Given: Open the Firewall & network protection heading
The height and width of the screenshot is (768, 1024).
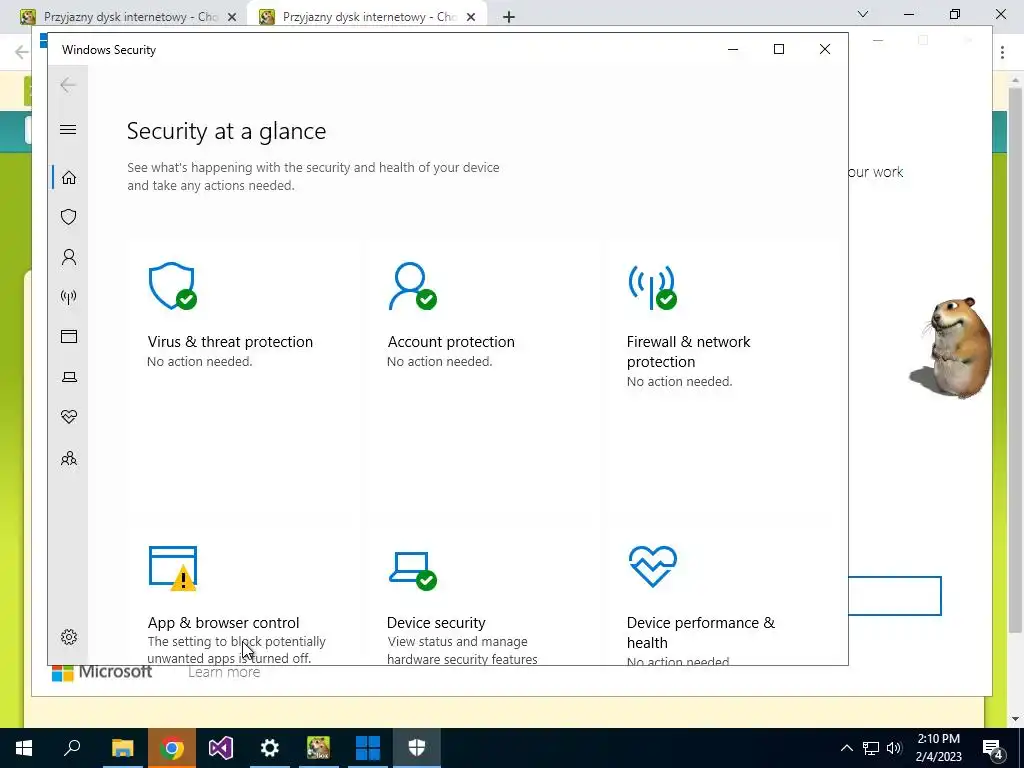Looking at the screenshot, I should click(x=688, y=351).
